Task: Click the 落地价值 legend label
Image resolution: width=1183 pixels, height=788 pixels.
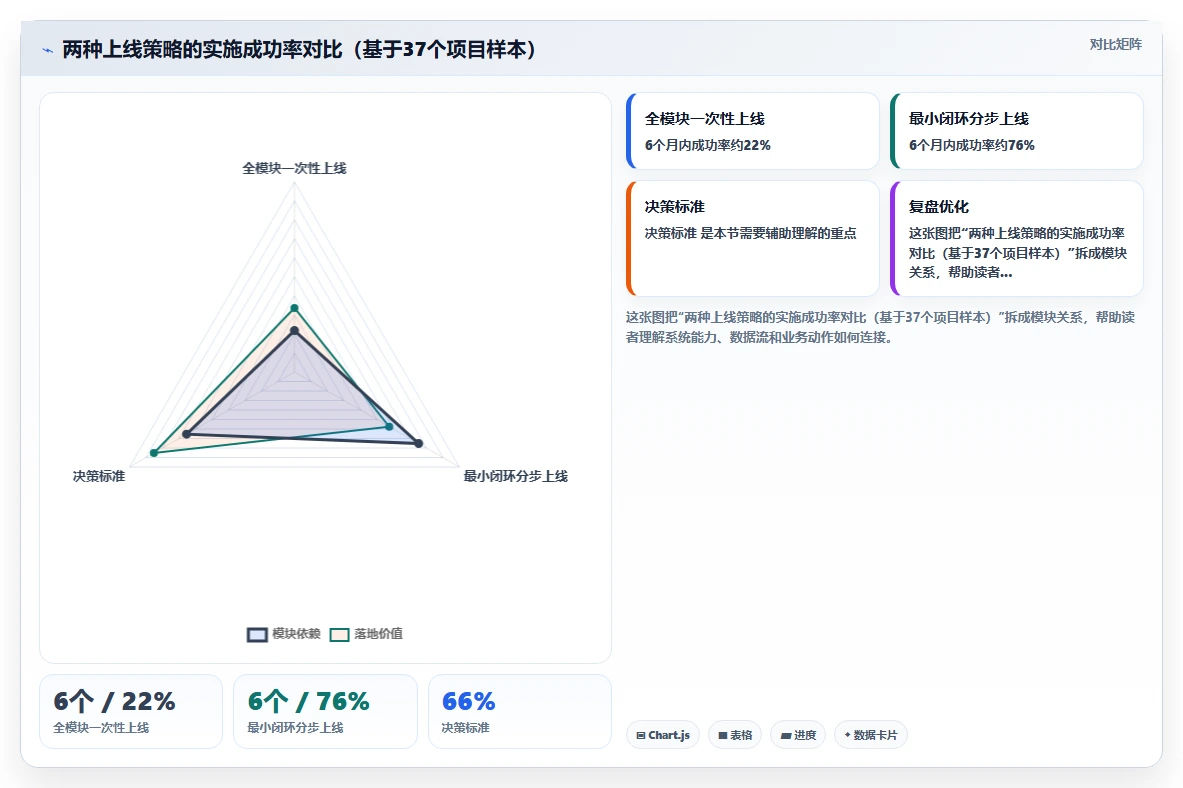Action: click(379, 634)
